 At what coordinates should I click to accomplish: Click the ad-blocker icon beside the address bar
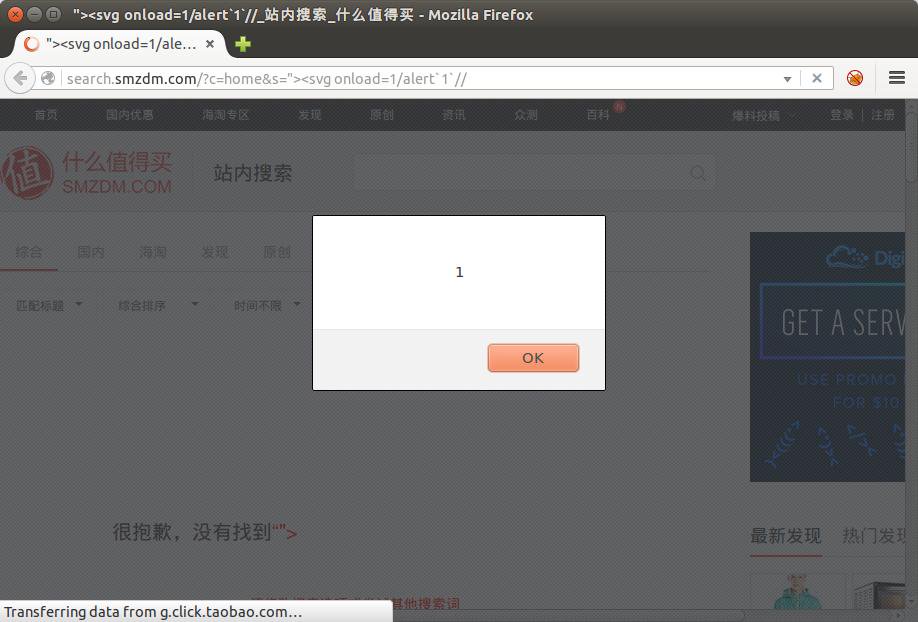(855, 78)
